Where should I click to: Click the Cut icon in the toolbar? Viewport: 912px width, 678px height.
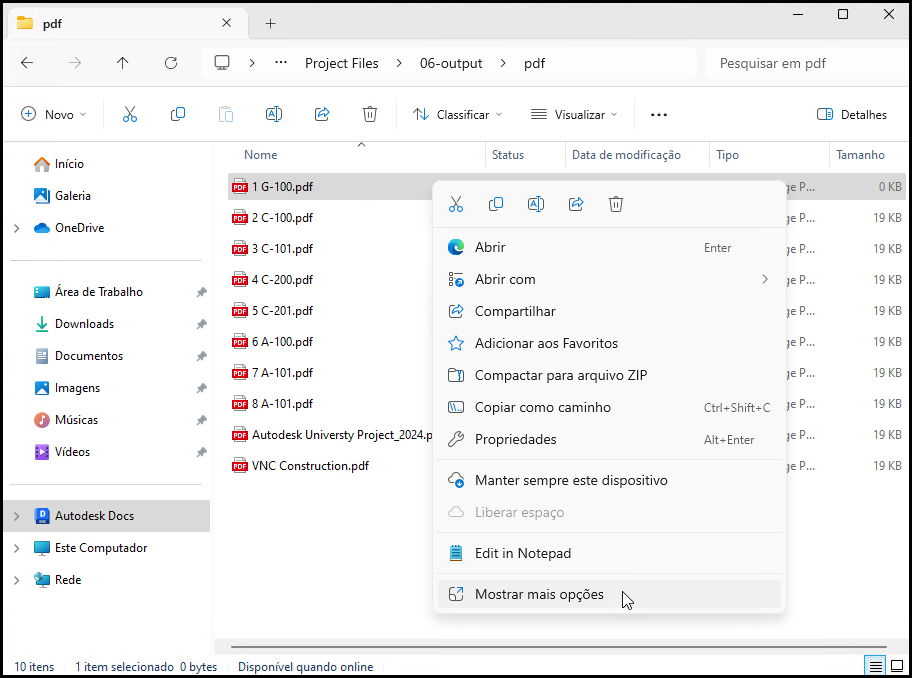point(130,115)
